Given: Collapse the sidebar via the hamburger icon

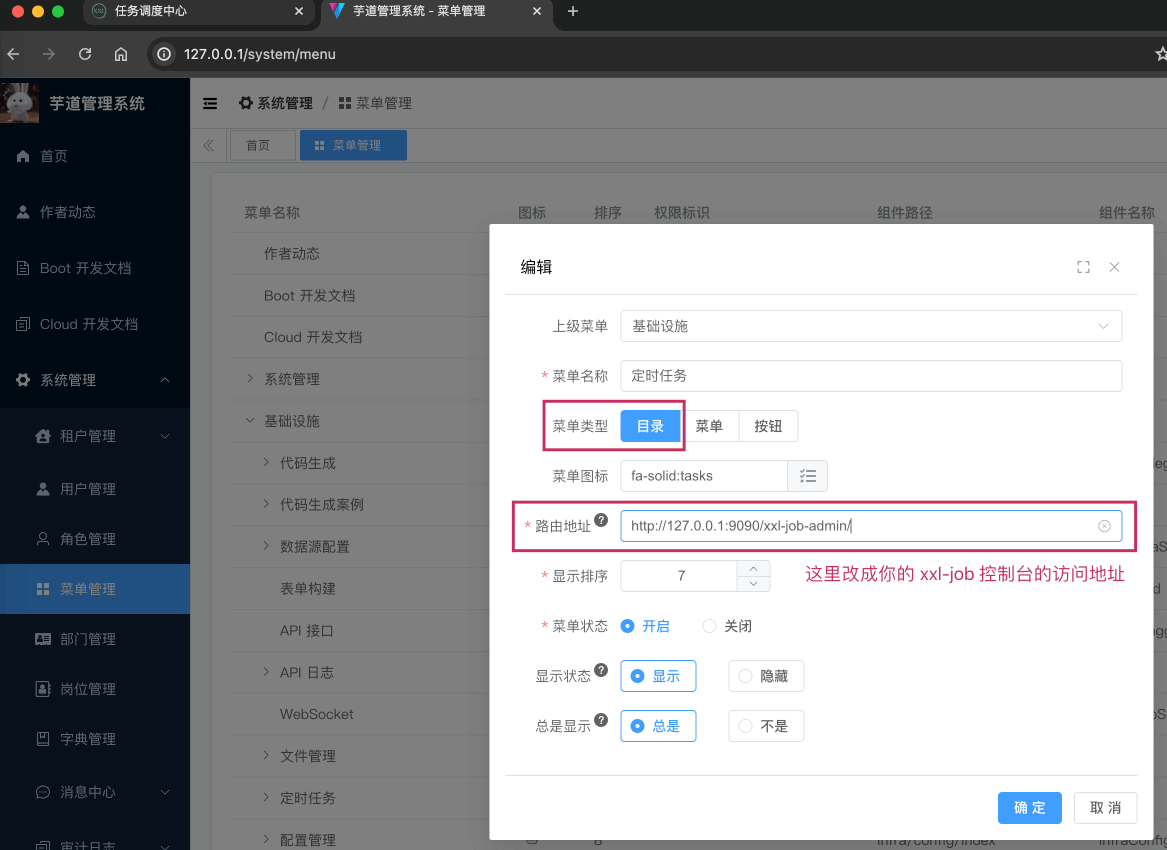Looking at the screenshot, I should [x=209, y=102].
